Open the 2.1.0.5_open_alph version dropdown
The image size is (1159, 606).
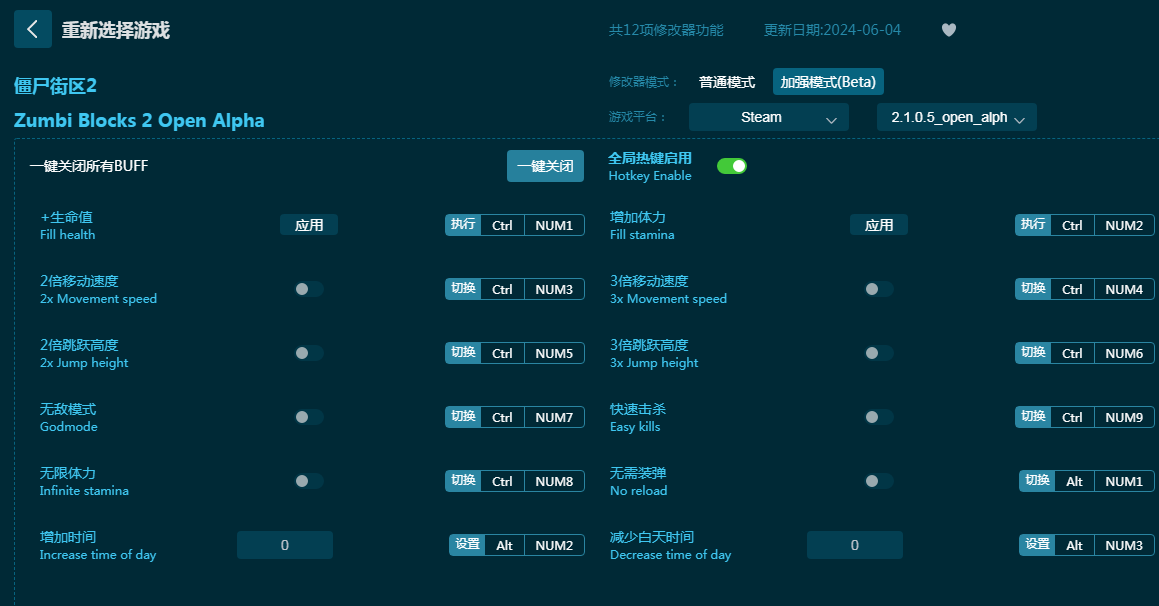[956, 118]
